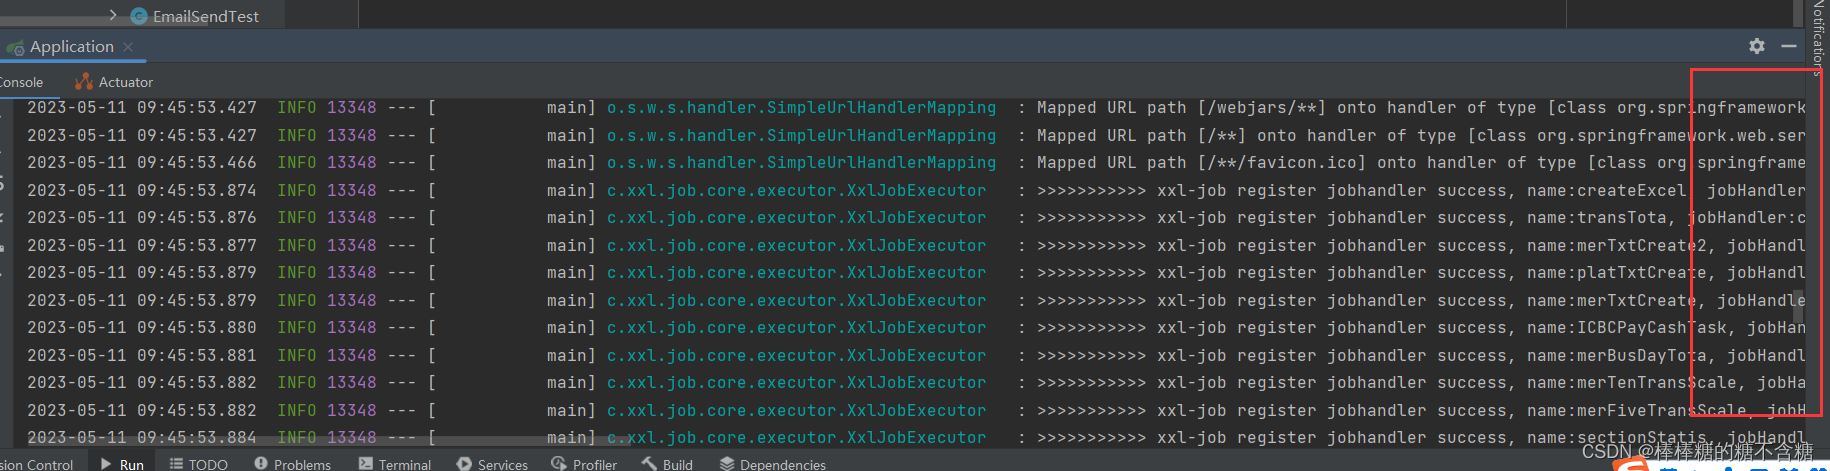Screen dimensions: 1830x471
Task: Click the name:merTenTransScale log text
Action: (1632, 383)
